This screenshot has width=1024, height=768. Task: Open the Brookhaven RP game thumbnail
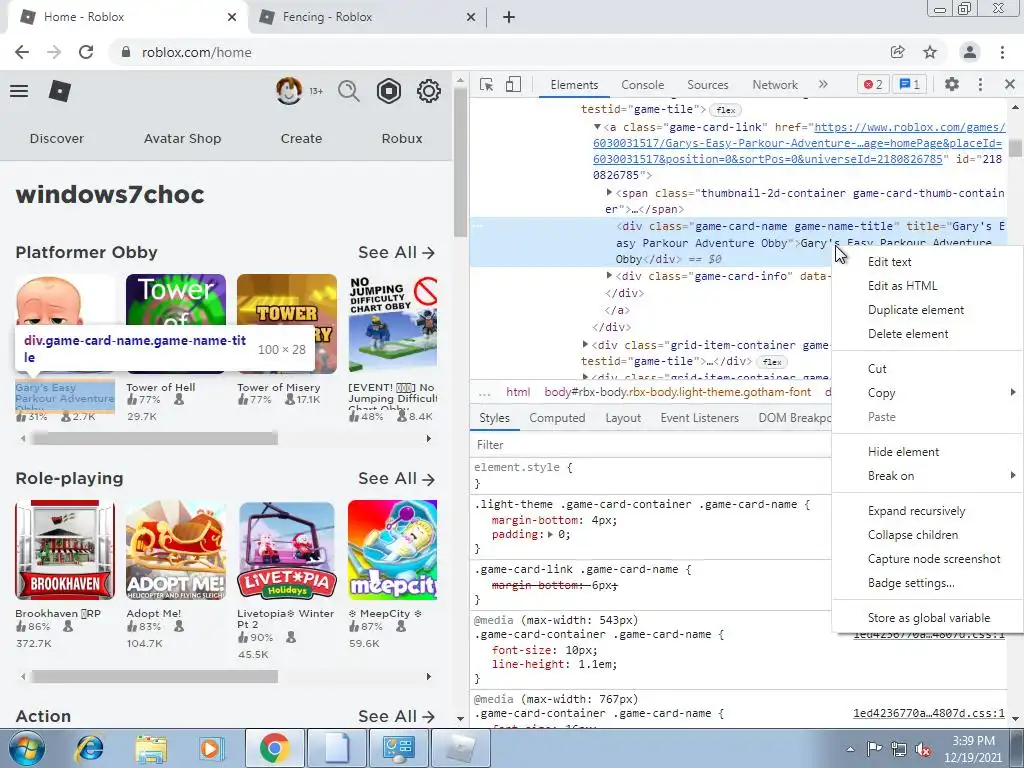click(x=65, y=550)
